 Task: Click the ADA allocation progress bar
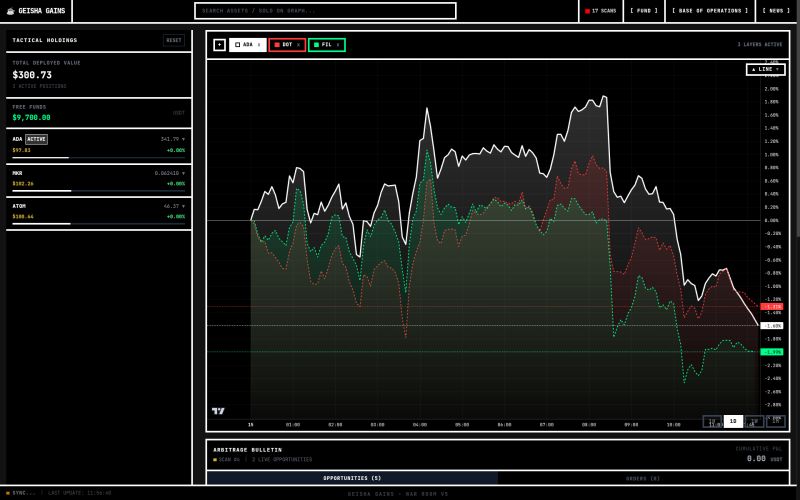98,158
